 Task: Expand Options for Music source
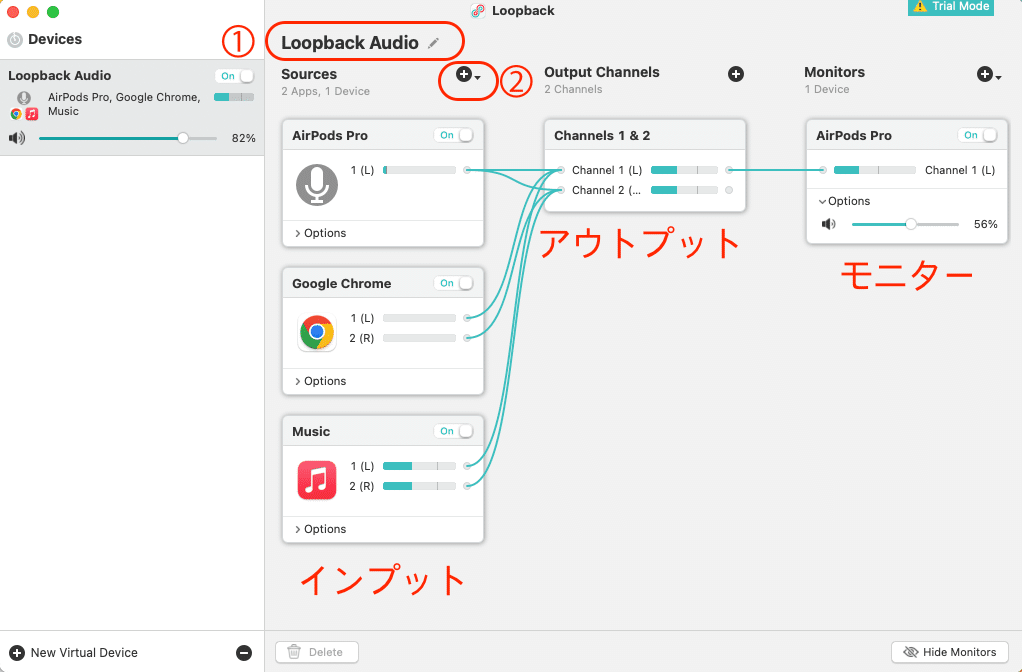tap(320, 529)
